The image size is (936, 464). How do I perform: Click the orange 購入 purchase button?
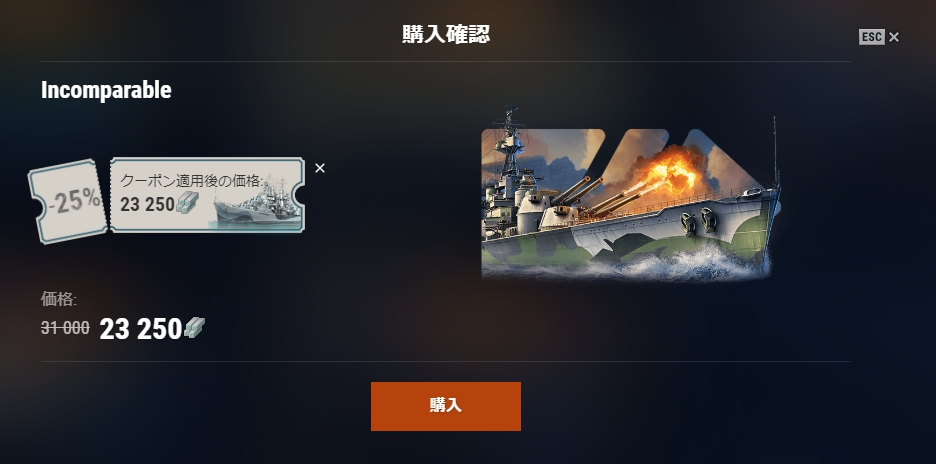[445, 406]
